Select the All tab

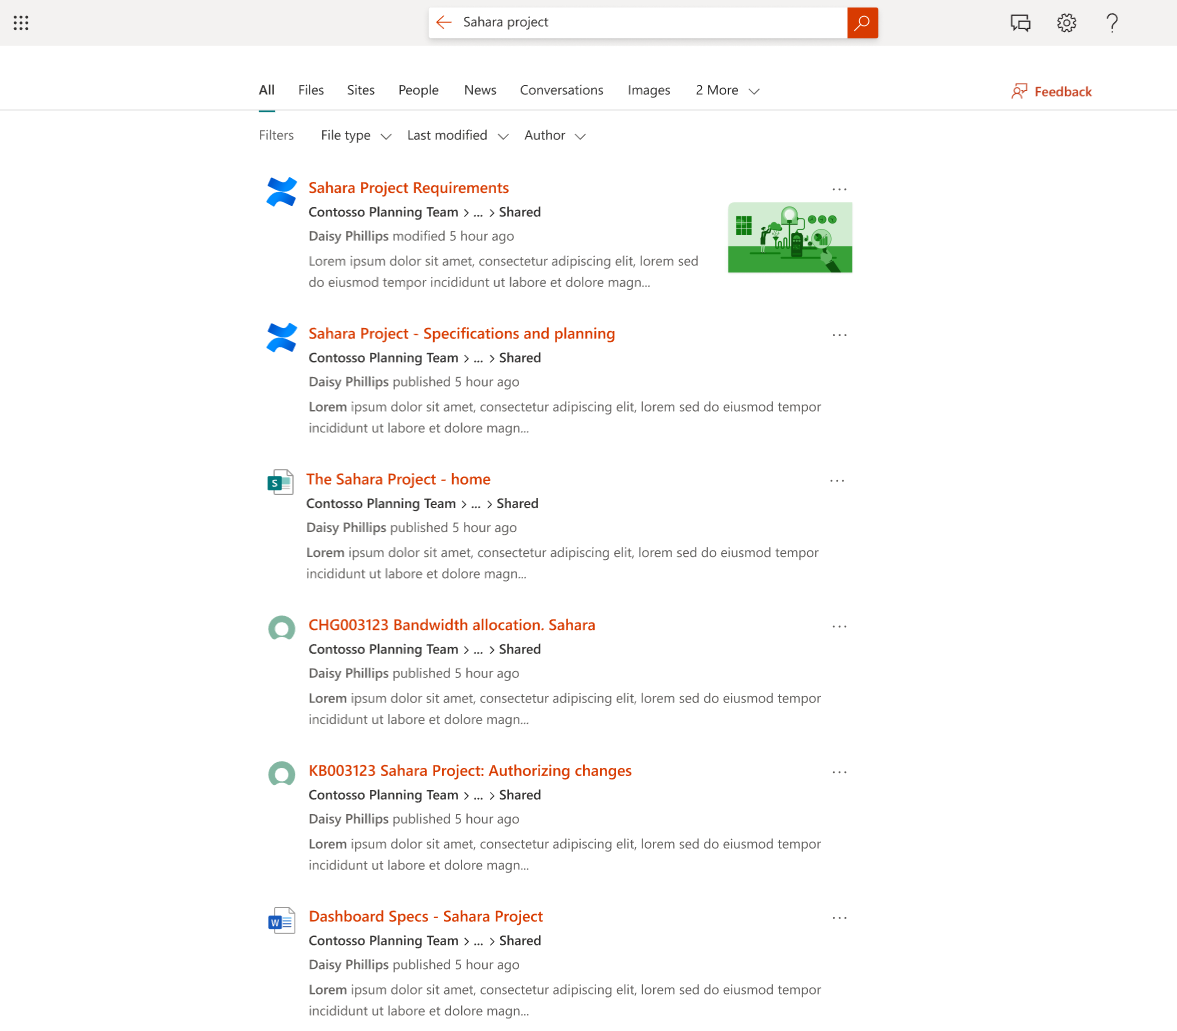266,90
